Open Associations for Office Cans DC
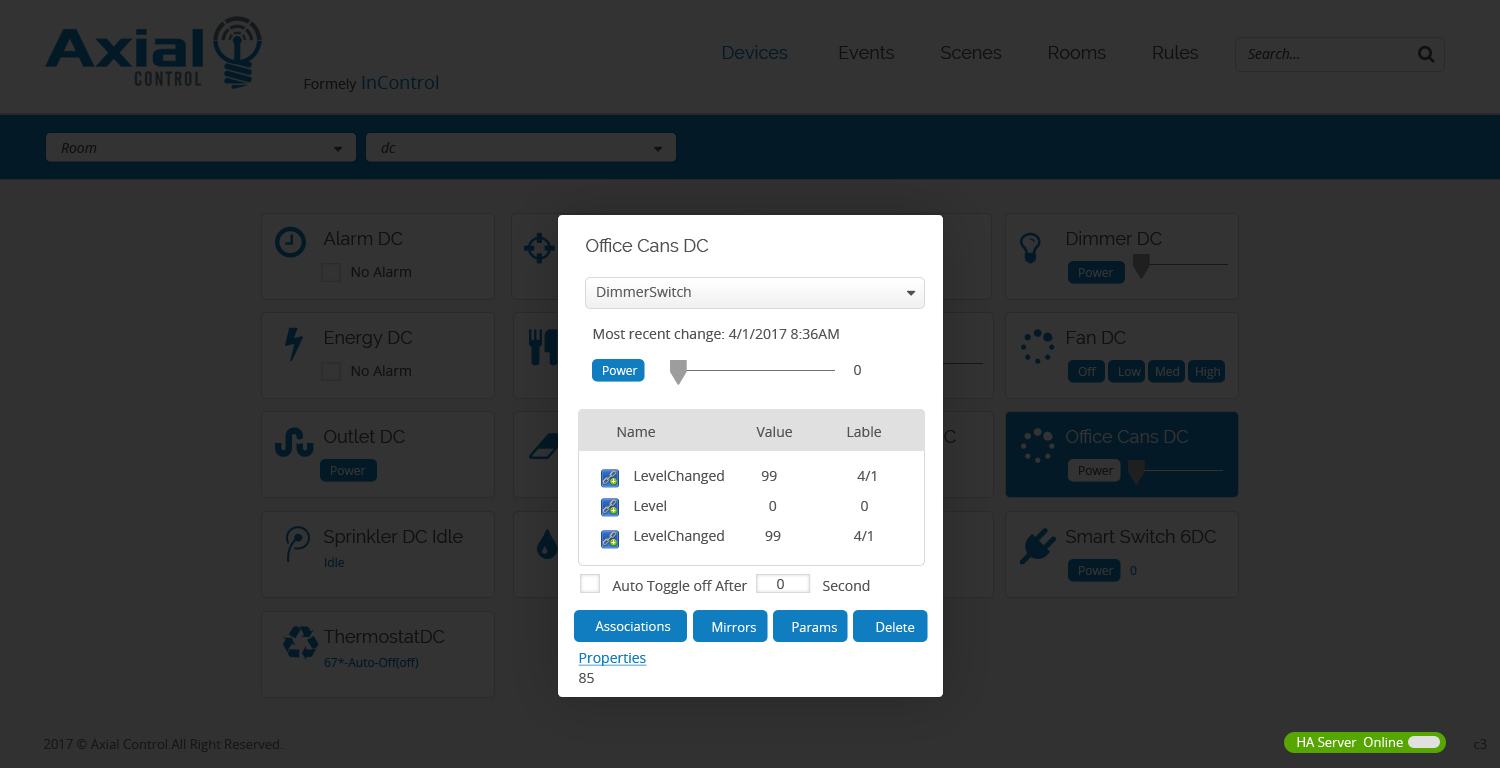 [x=630, y=626]
